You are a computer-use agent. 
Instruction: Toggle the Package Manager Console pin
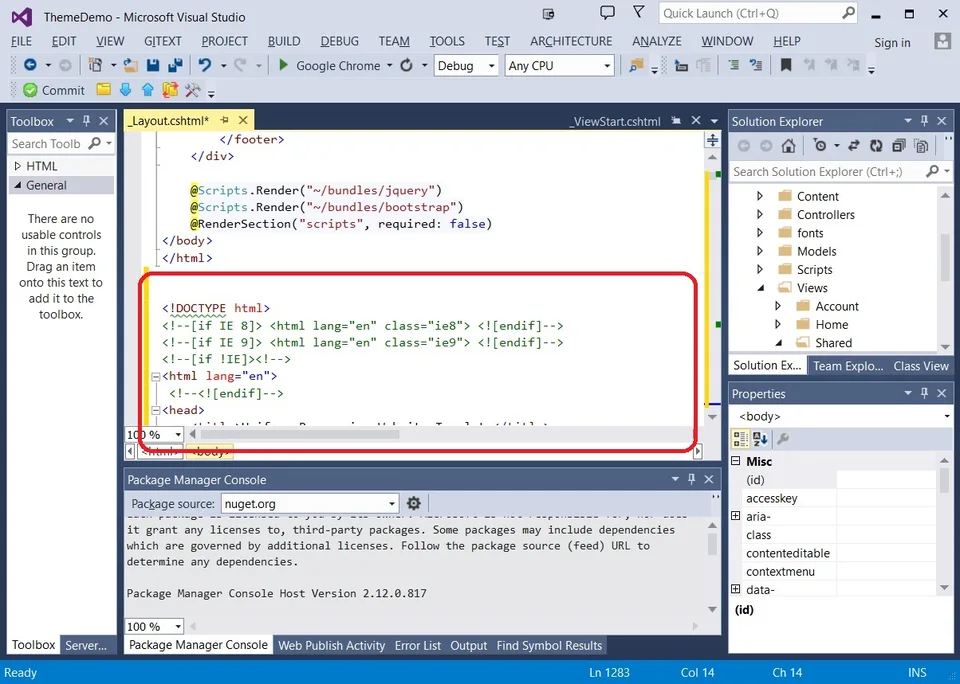(692, 479)
